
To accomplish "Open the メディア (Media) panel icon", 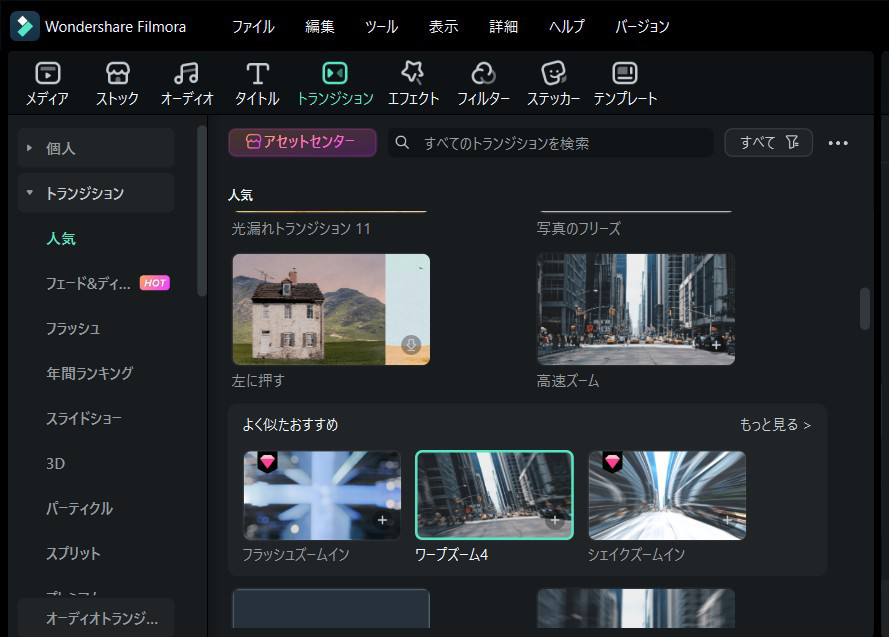I will pyautogui.click(x=46, y=72).
